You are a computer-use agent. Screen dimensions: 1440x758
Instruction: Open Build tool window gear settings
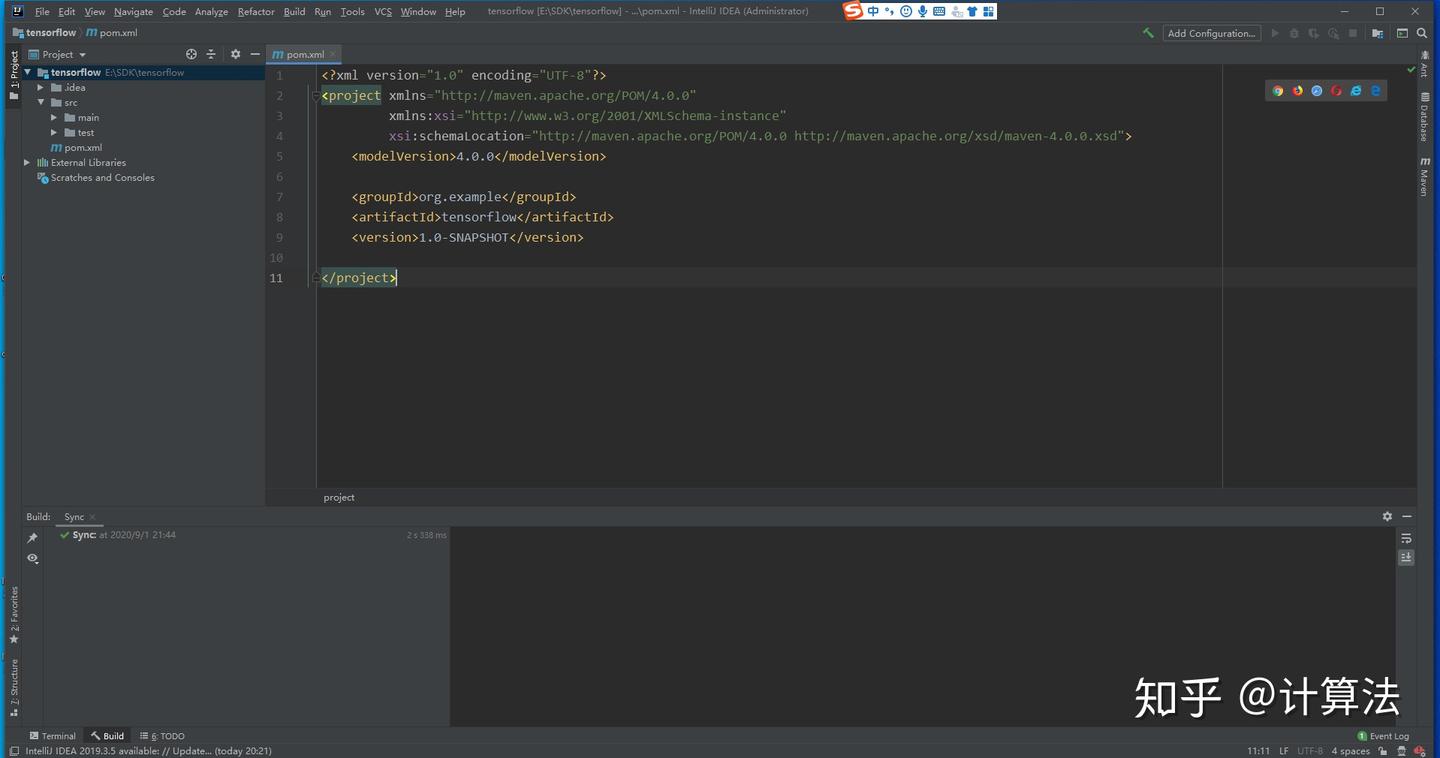pos(1387,516)
